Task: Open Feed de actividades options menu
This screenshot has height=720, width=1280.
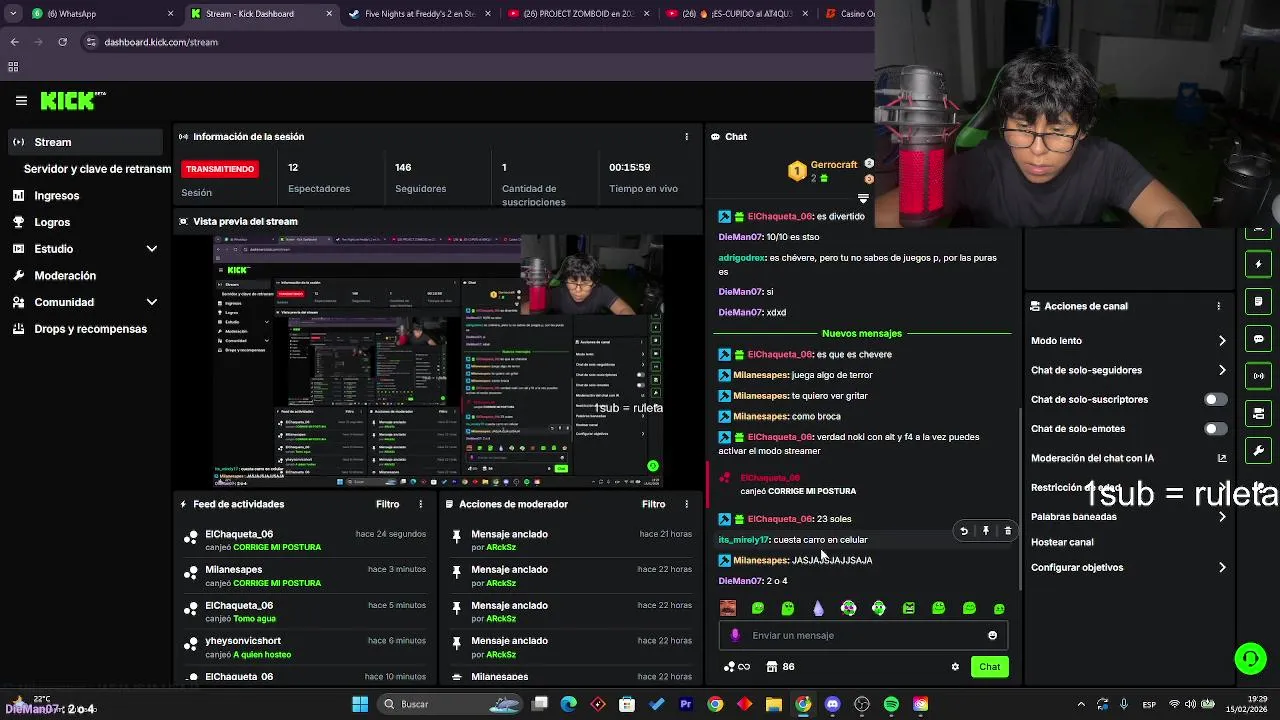Action: tap(420, 504)
